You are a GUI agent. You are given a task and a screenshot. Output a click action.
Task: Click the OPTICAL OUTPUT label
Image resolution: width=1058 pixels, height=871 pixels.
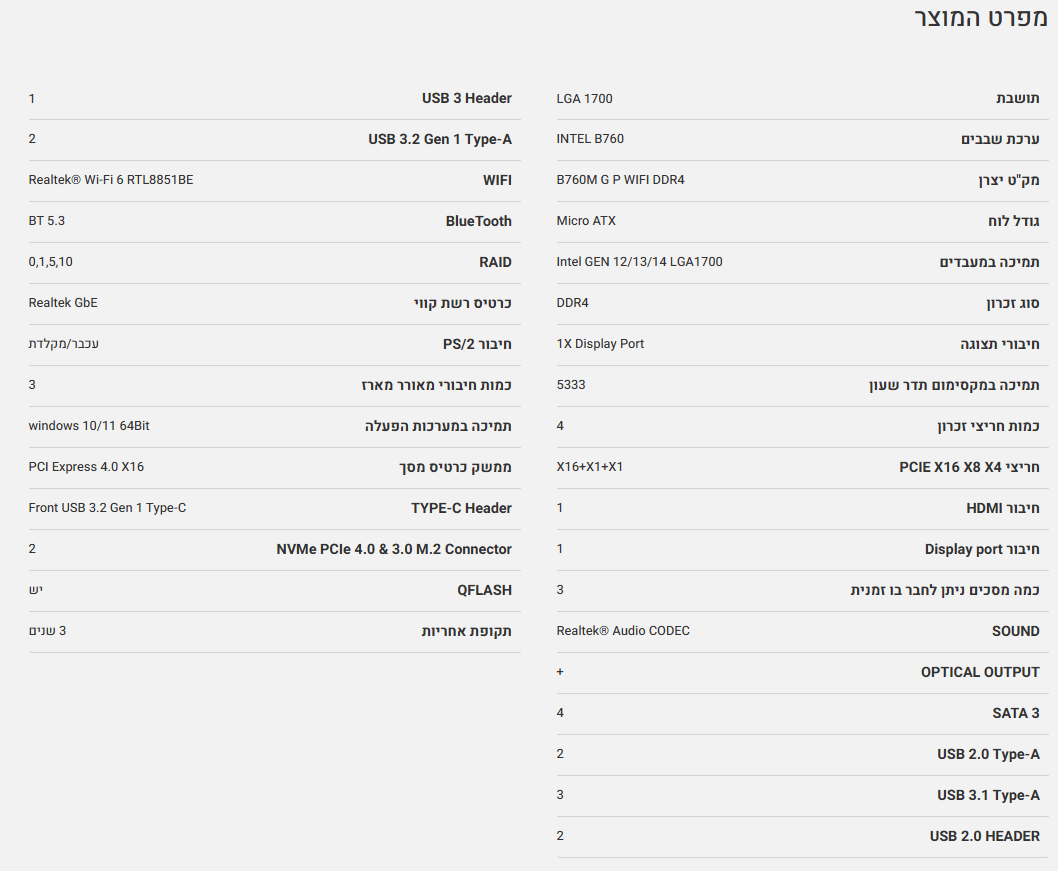point(980,672)
